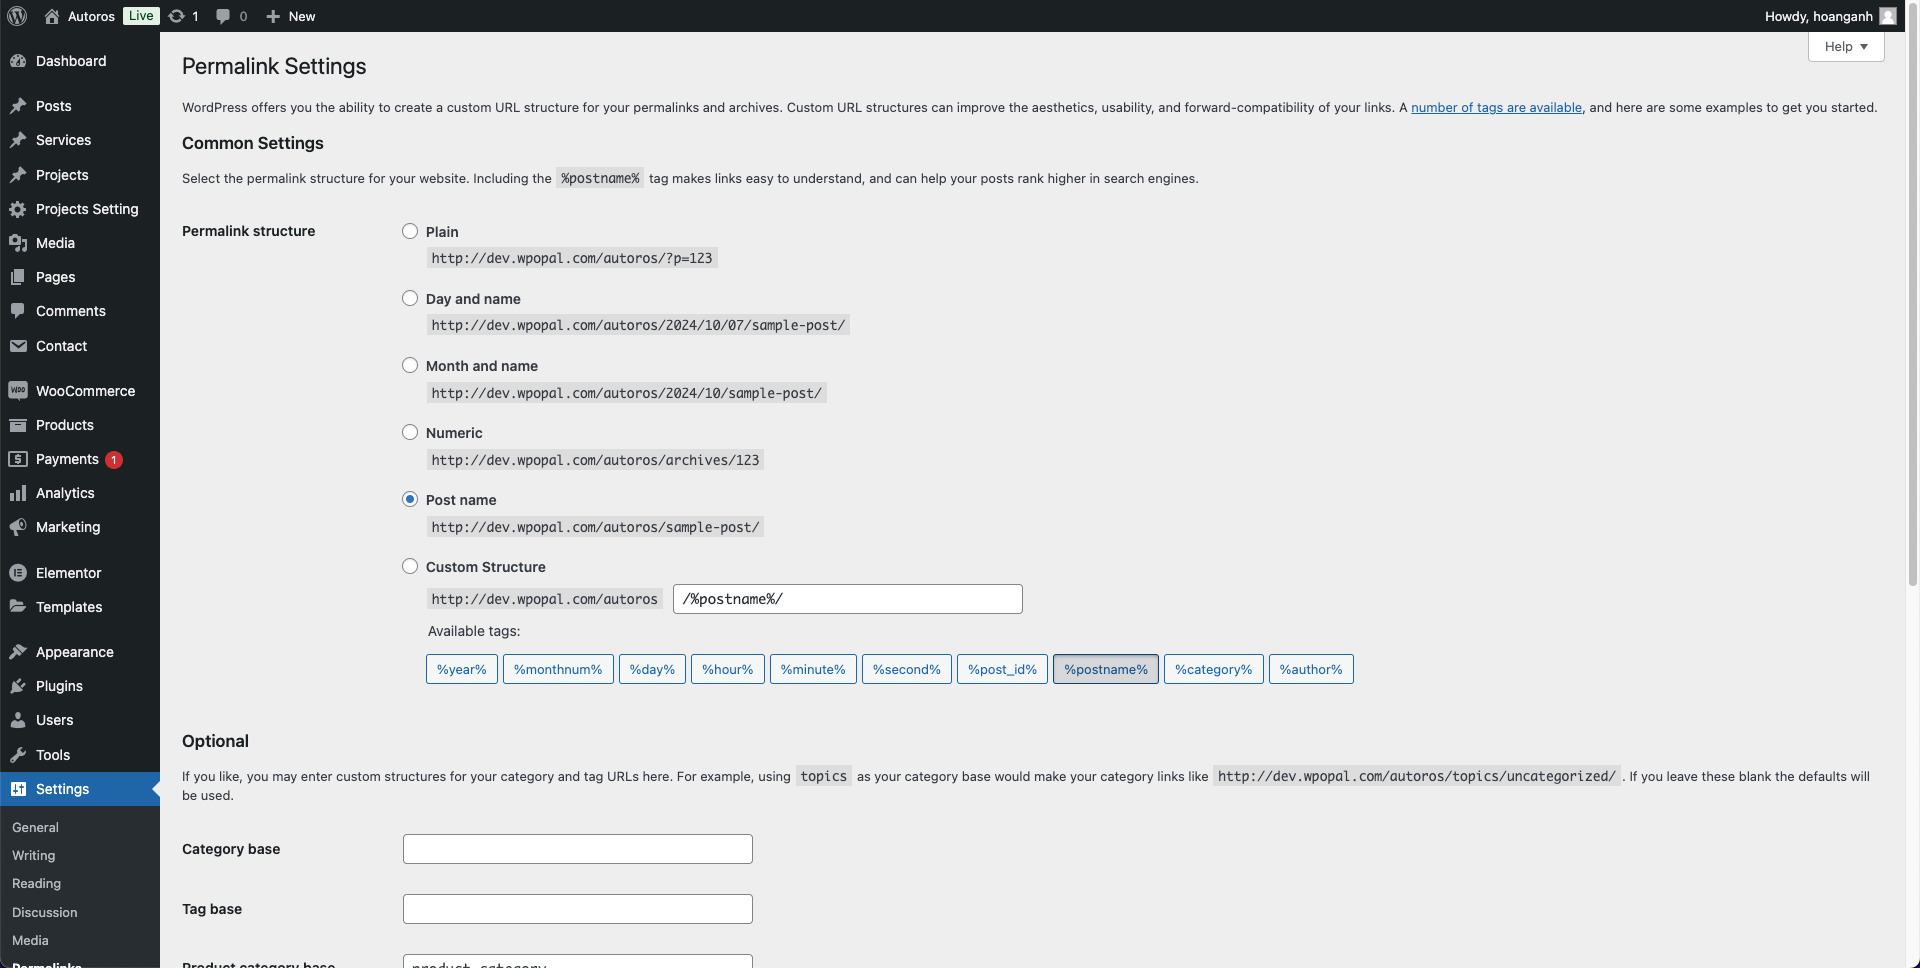Click the Plugins plug icon
This screenshot has width=1920, height=968.
tap(18, 686)
